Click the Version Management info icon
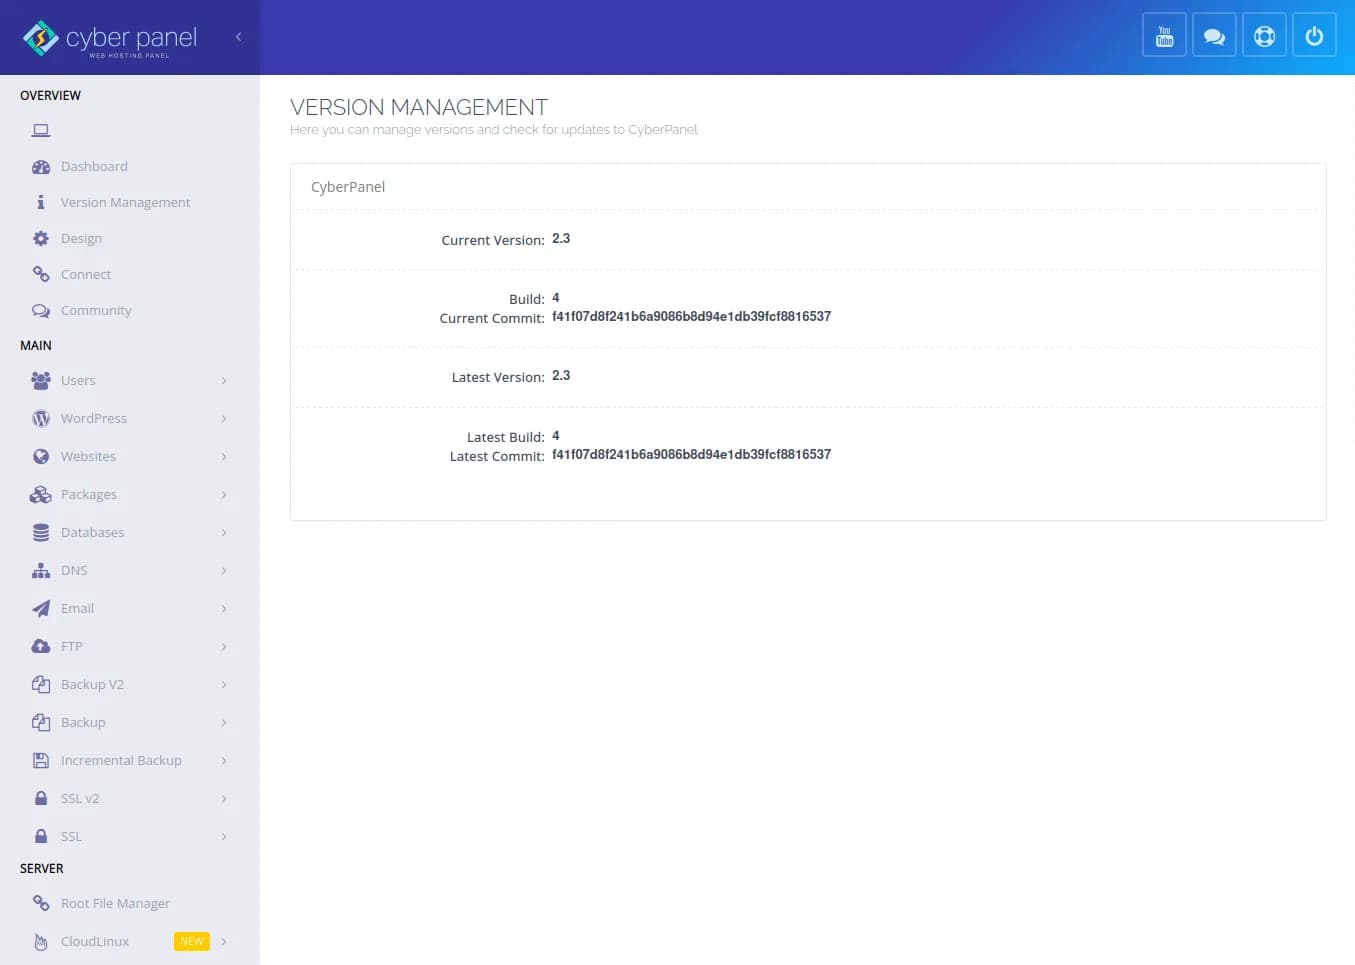1355x965 pixels. 41,202
